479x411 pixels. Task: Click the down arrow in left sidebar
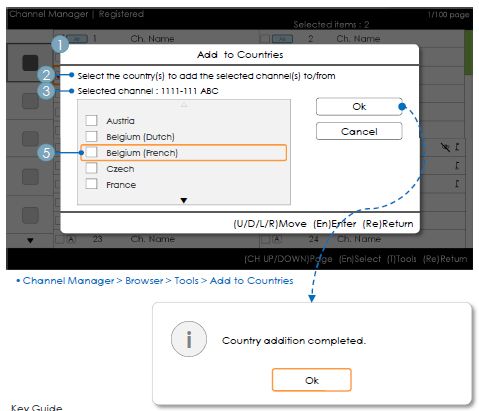30,240
